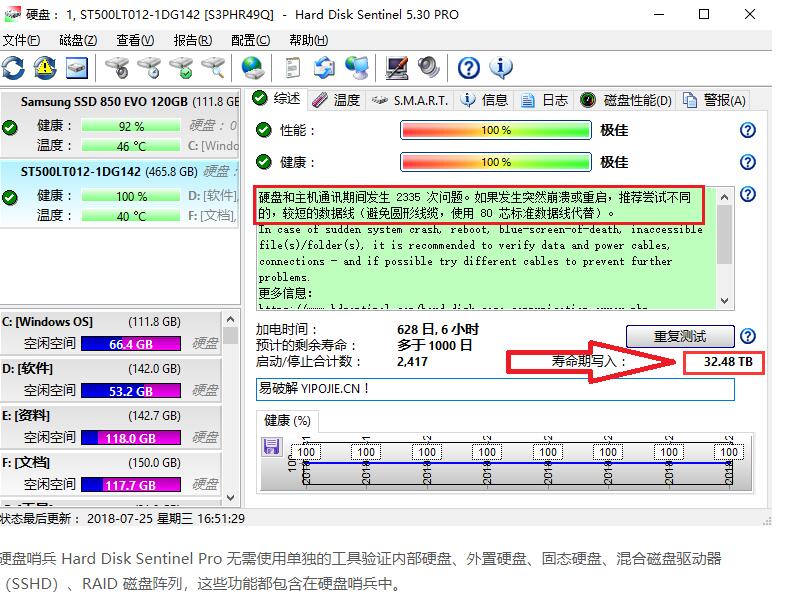This screenshot has height=599, width=789.
Task: Click the monitor with screwdriver configuration icon
Action: (397, 67)
